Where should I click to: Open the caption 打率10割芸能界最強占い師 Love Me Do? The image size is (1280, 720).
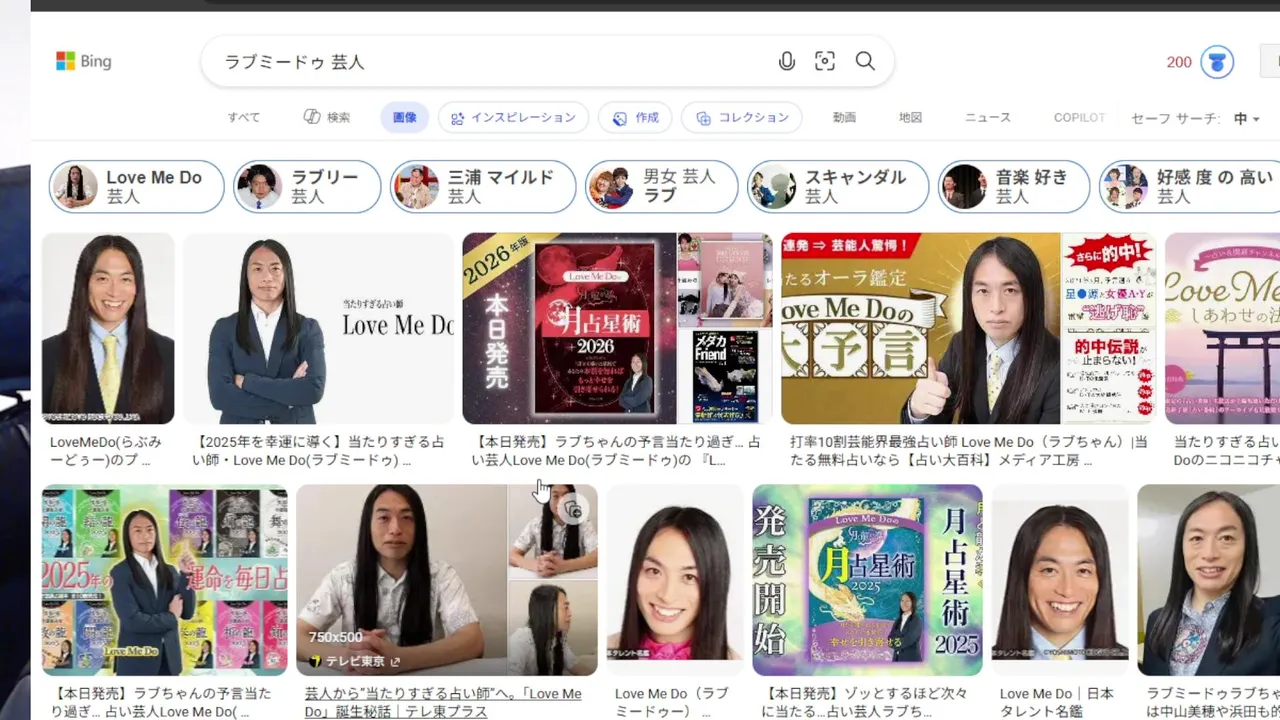[x=968, y=451]
